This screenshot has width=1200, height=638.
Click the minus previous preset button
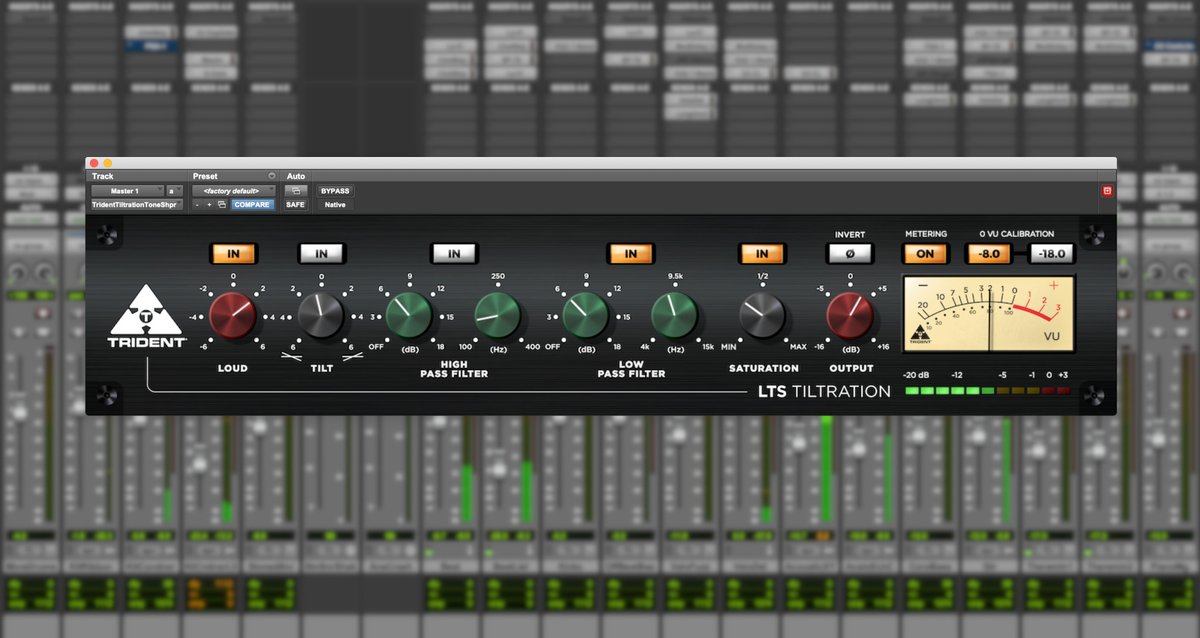(197, 205)
